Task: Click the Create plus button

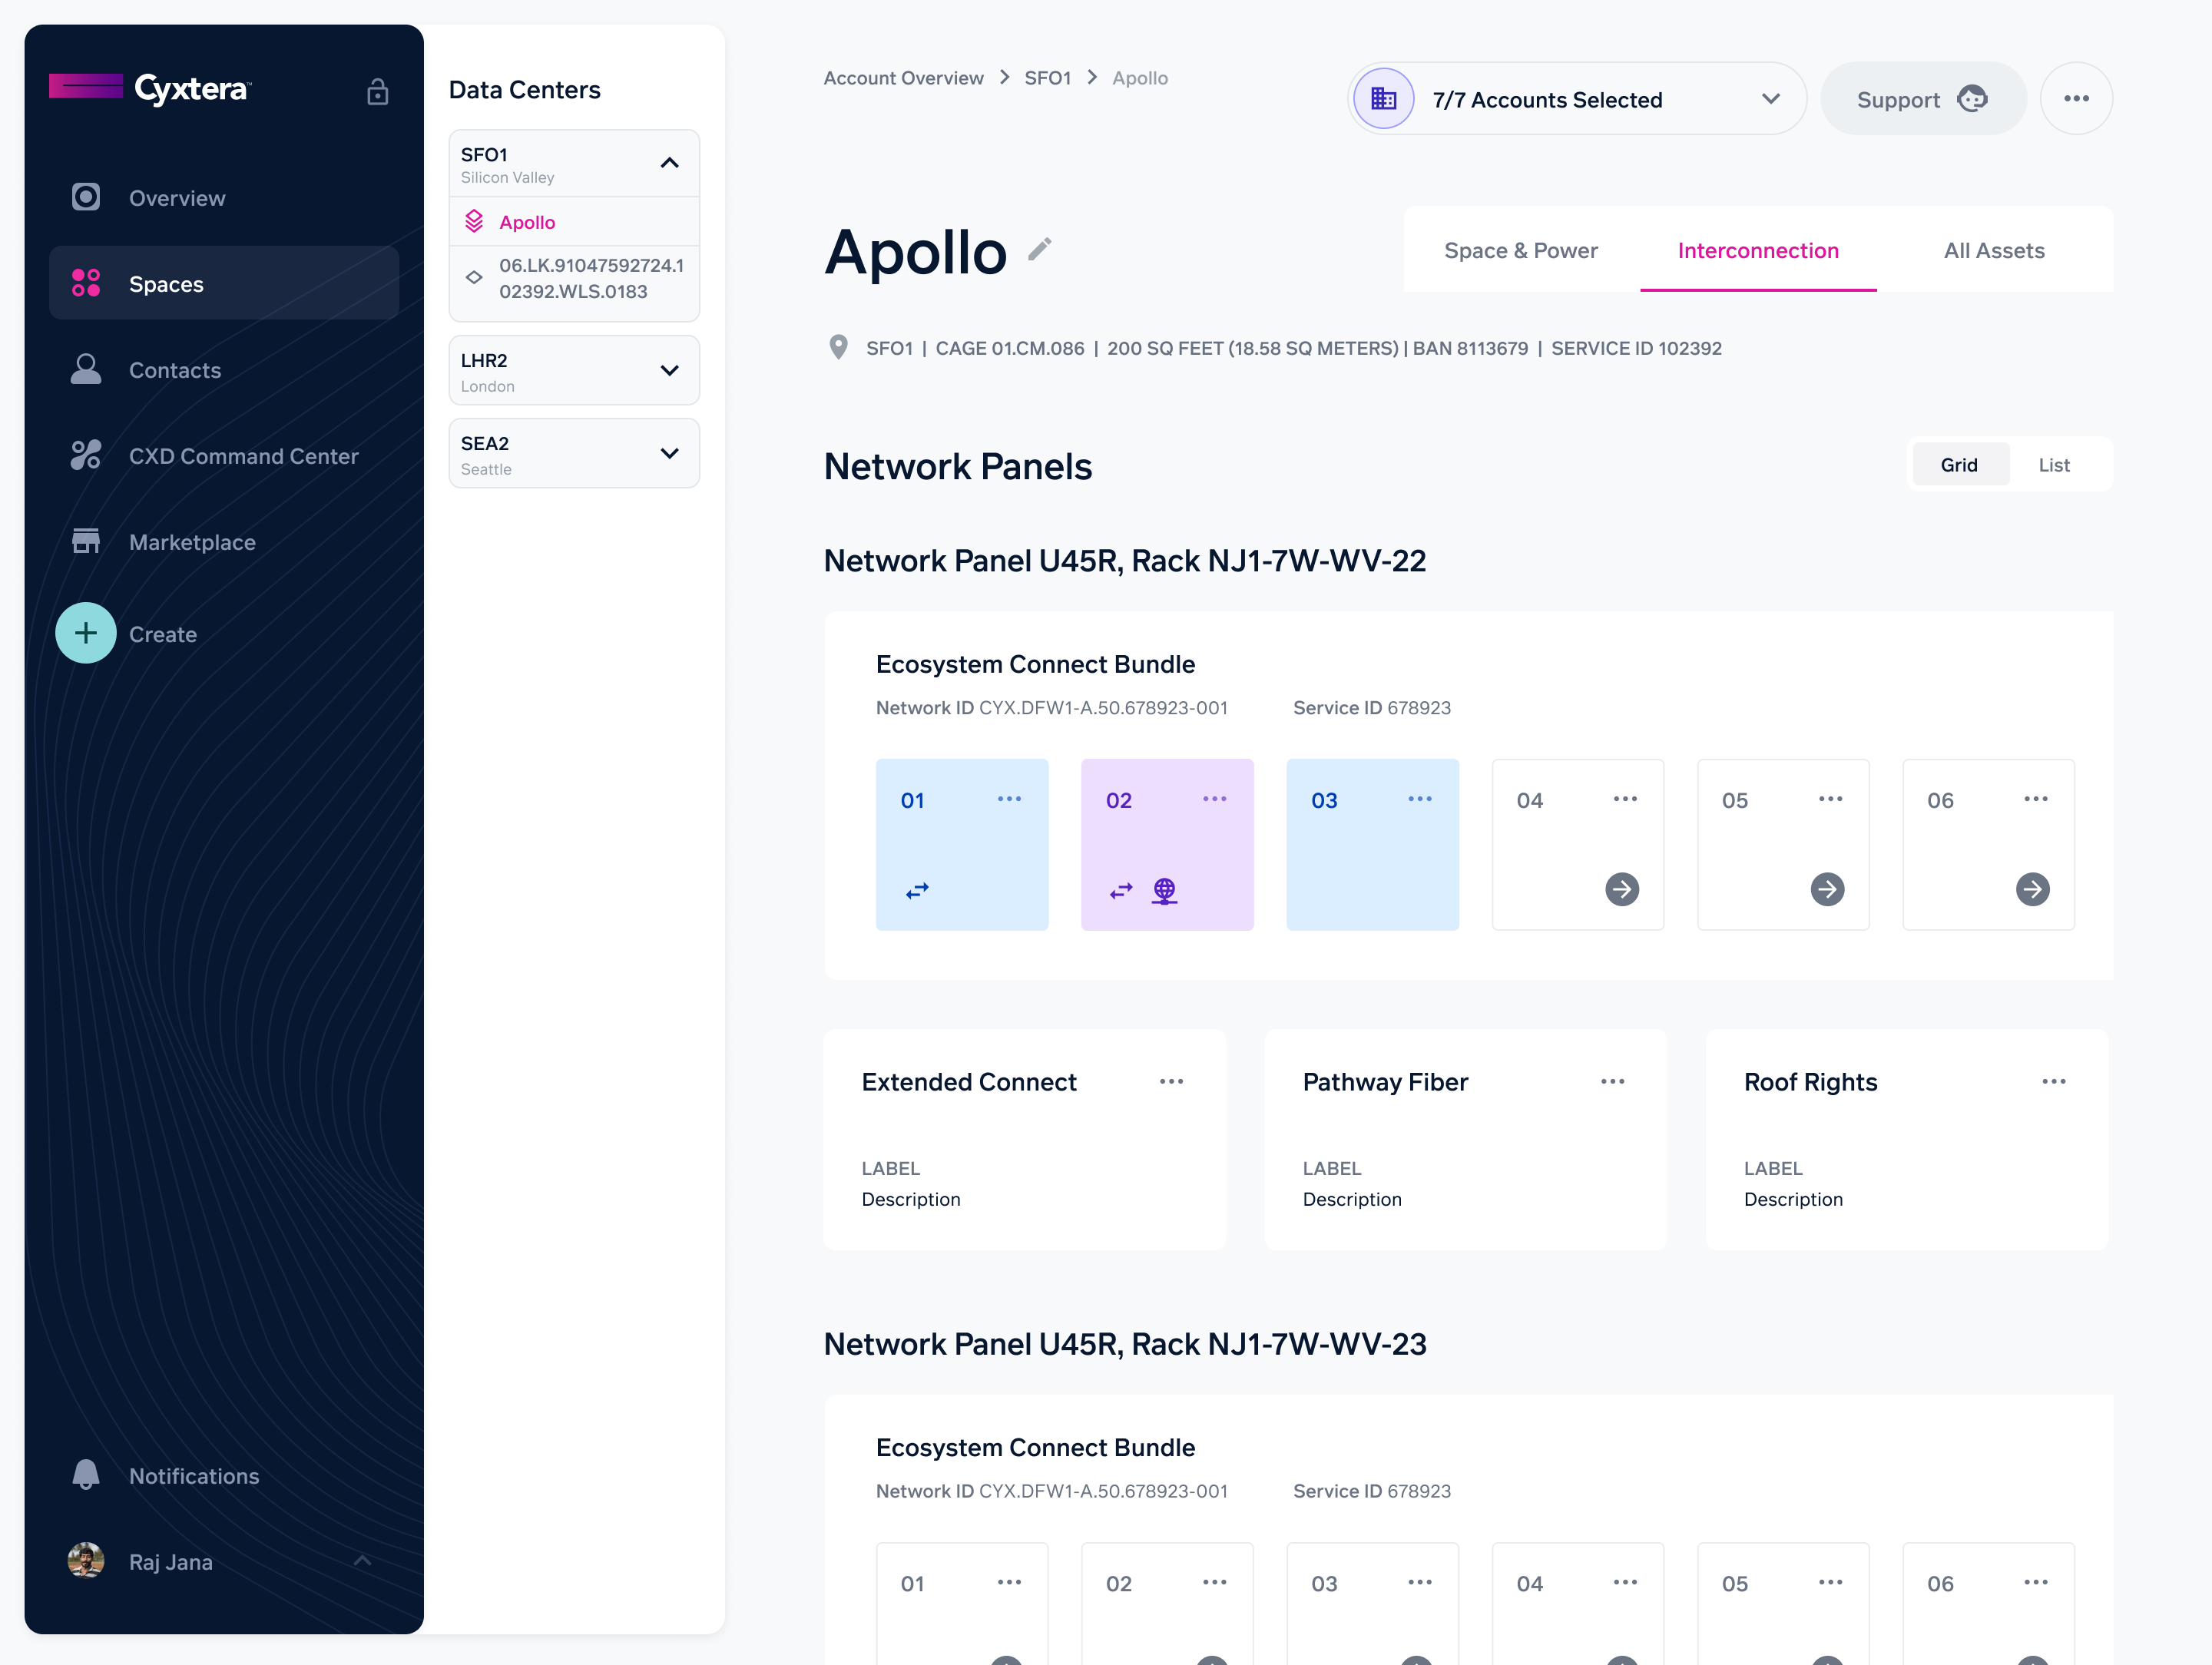Action: point(86,633)
